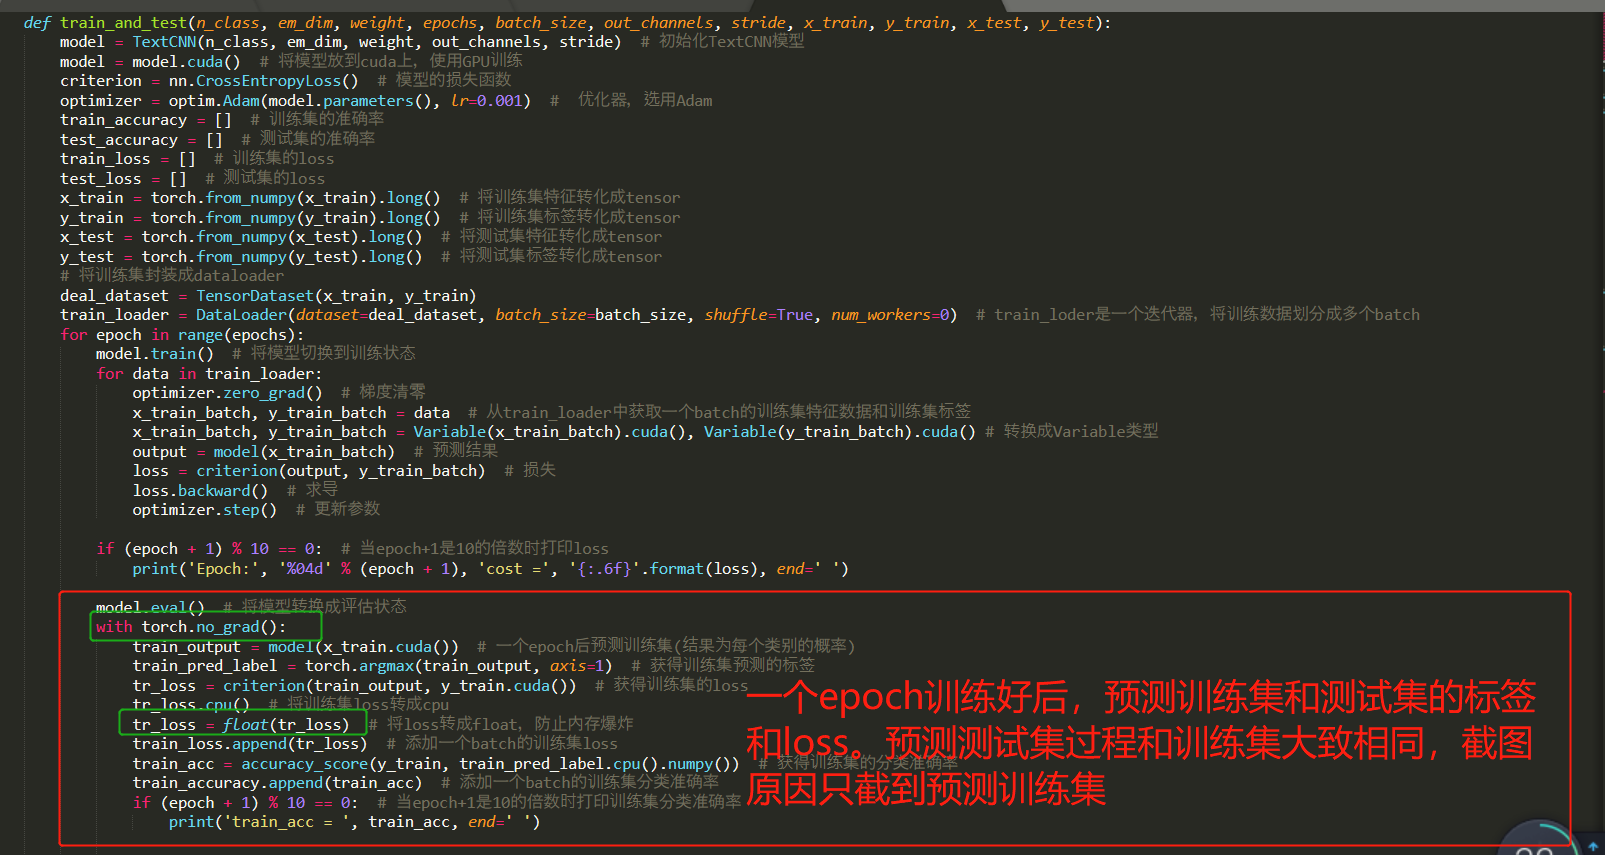Click the 'y_train = torch.from_numpy(y_train).long()' line

370,217
